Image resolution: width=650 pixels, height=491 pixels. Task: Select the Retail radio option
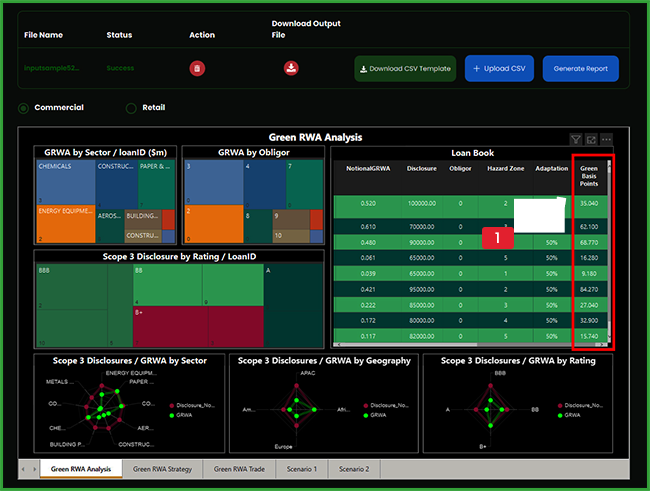[131, 108]
